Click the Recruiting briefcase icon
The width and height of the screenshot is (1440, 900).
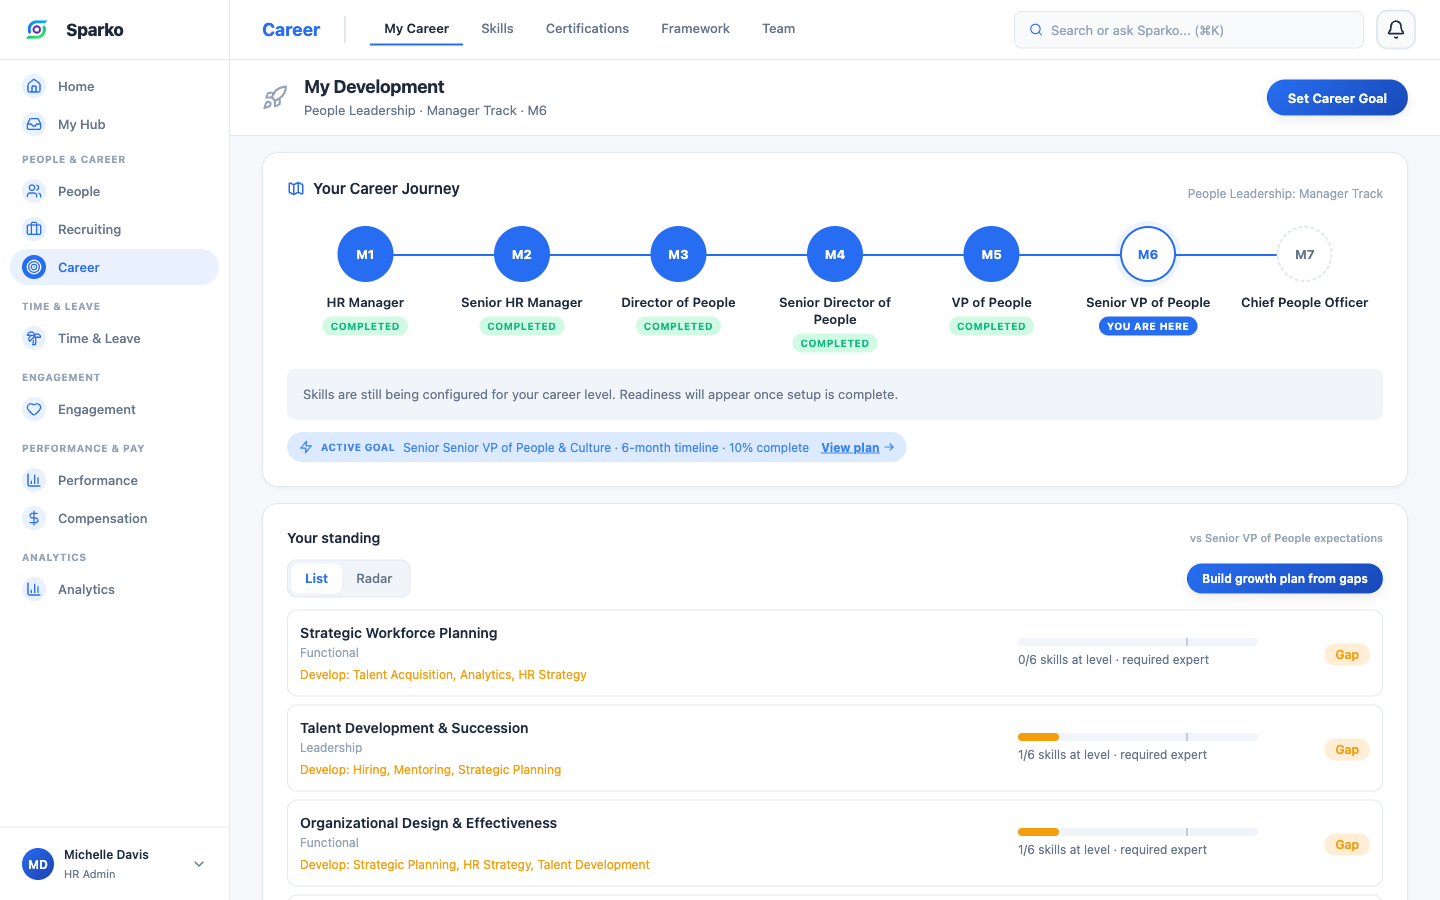click(x=34, y=229)
